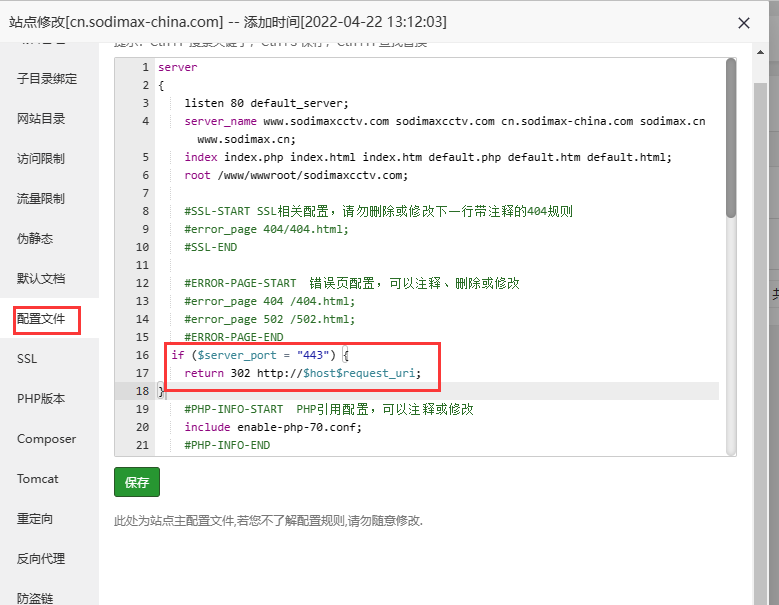
Task: Click the #SSL-END comment line
Action: coord(211,247)
